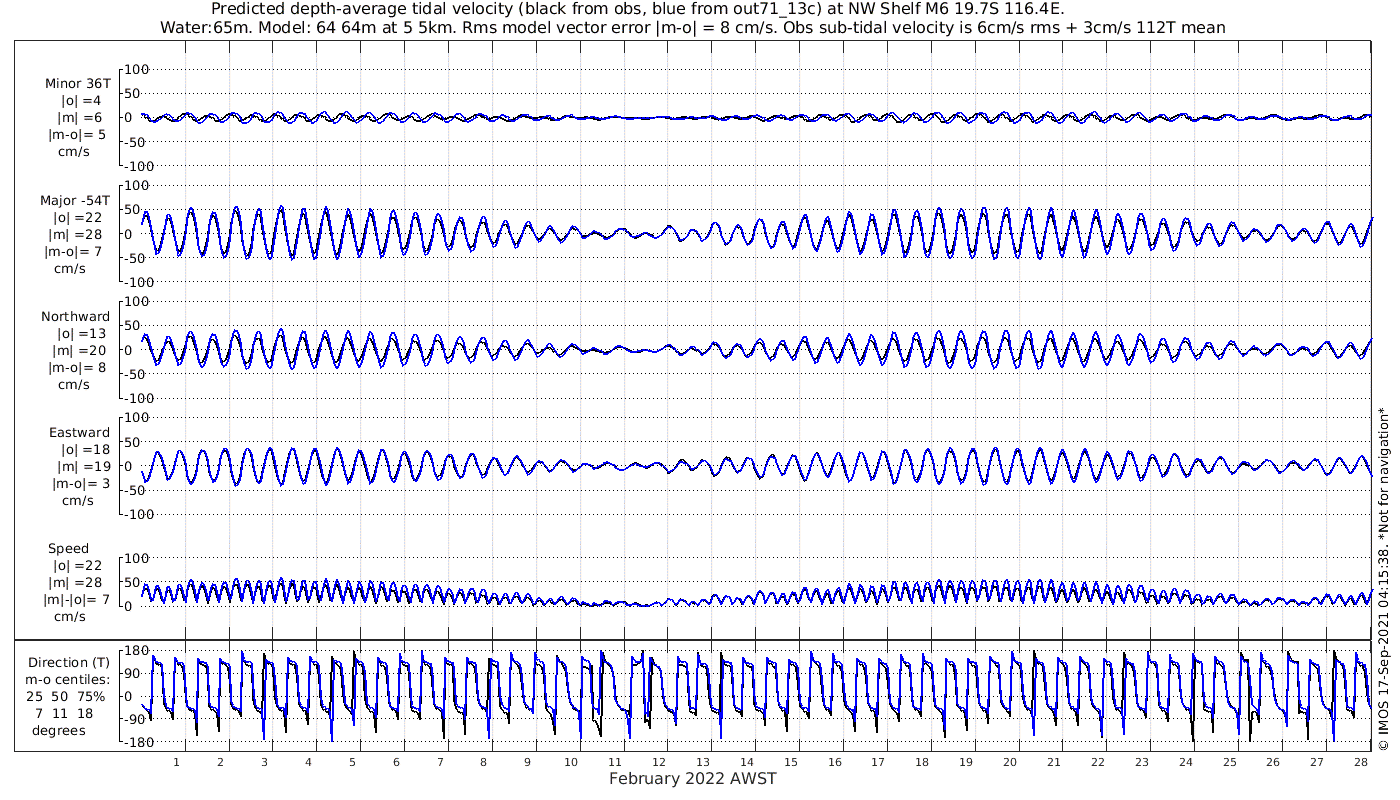This screenshot has width=1400, height=800.
Task: Click the 'February 2022 AWST' x-axis title
Action: click(x=692, y=779)
